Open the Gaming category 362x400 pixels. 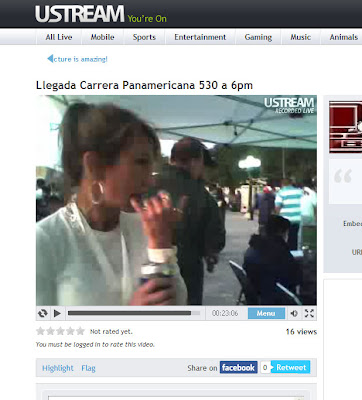click(258, 37)
